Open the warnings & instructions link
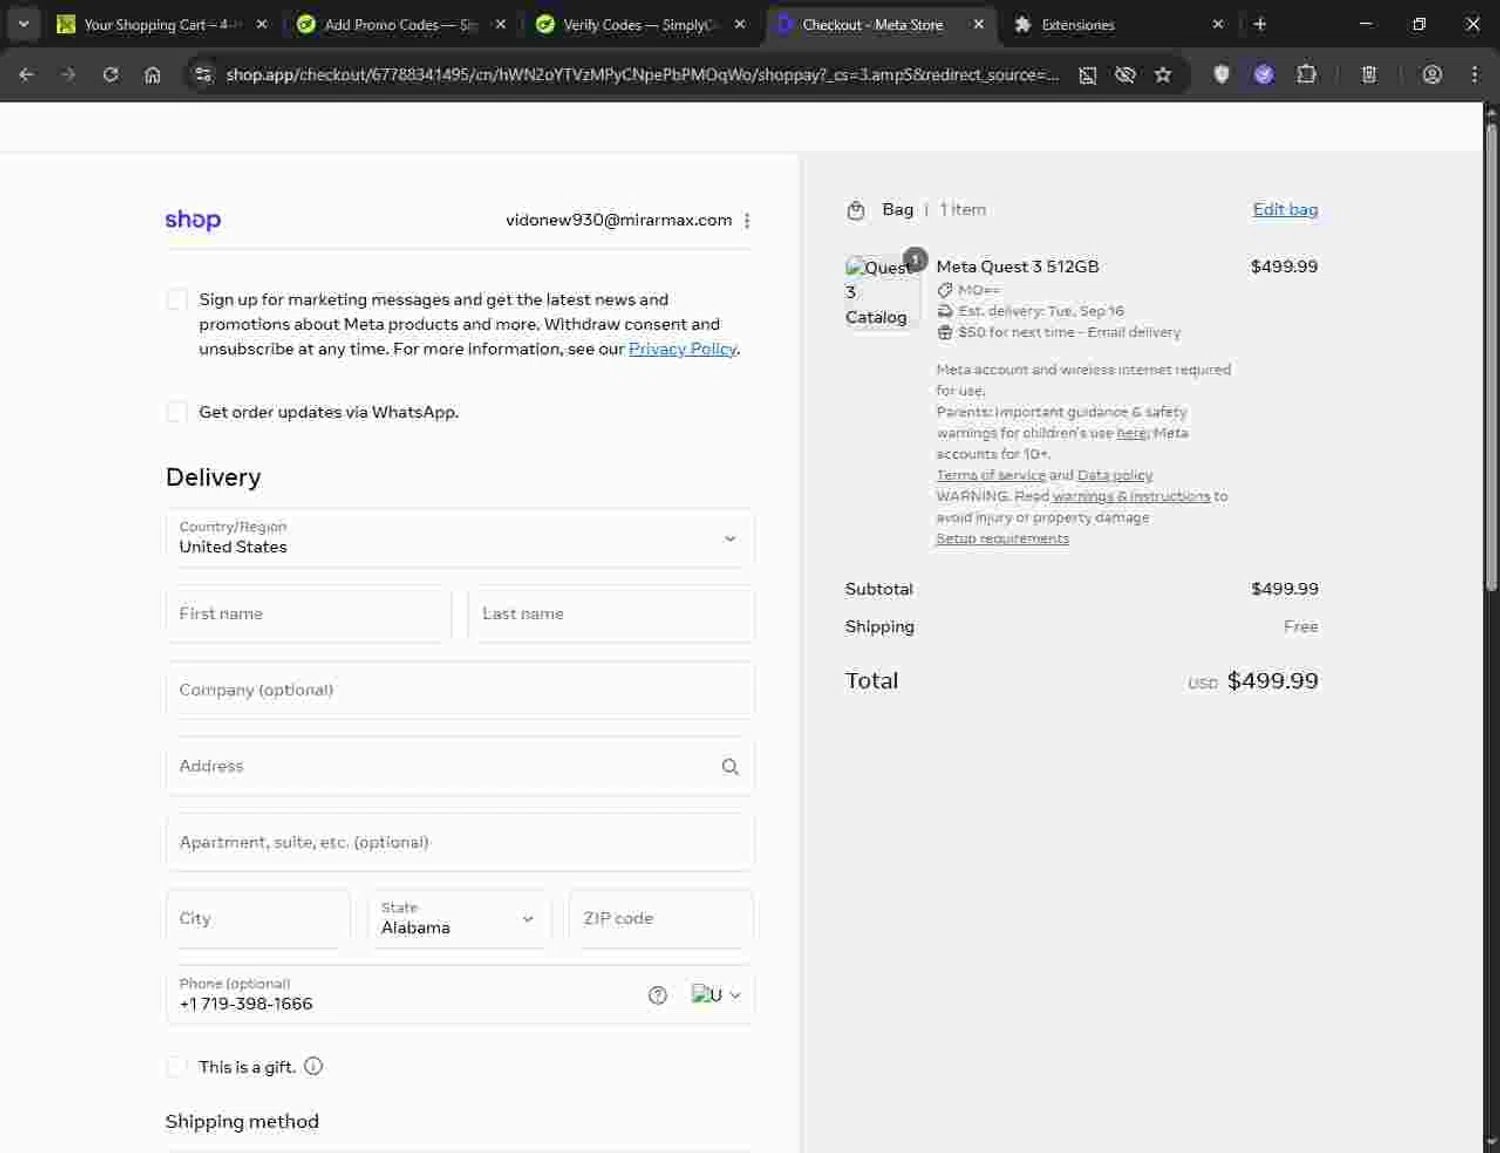This screenshot has width=1500, height=1153. (x=1131, y=496)
